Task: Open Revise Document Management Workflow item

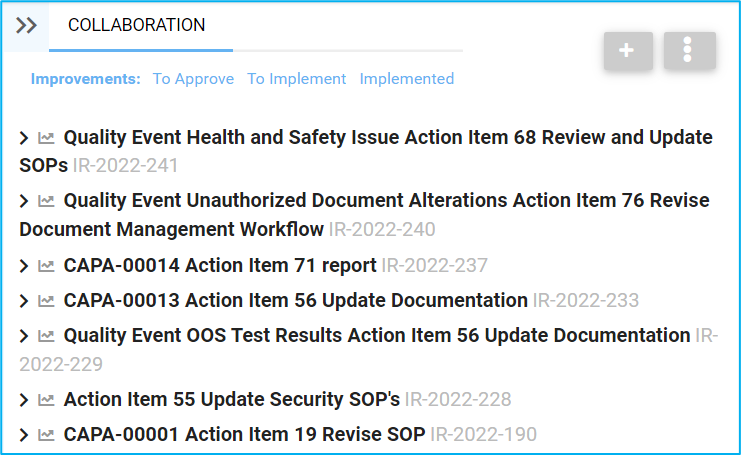Action: (x=171, y=229)
